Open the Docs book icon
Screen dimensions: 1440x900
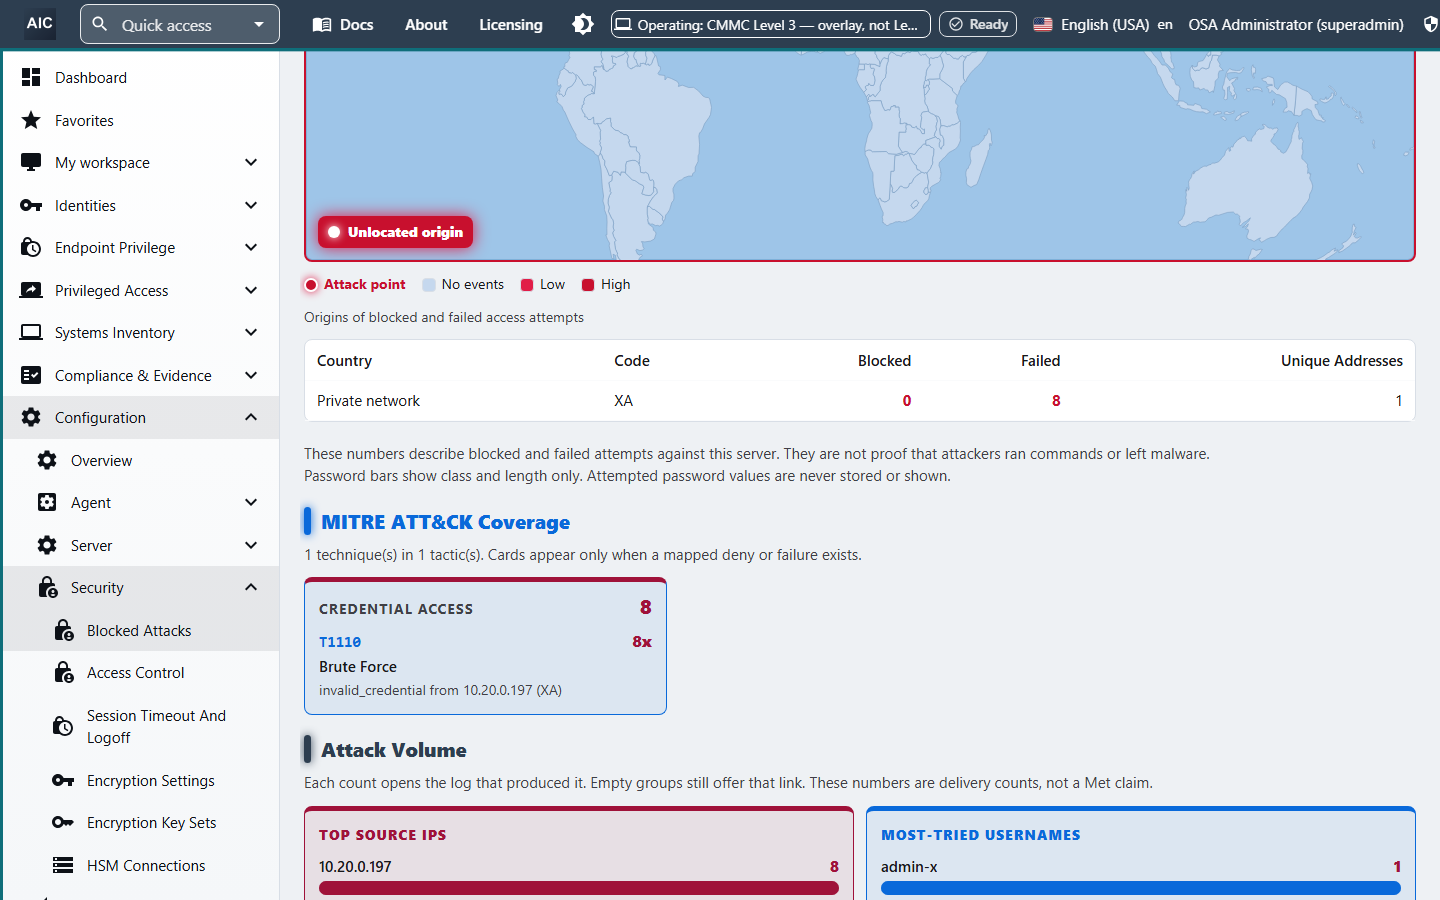[322, 25]
